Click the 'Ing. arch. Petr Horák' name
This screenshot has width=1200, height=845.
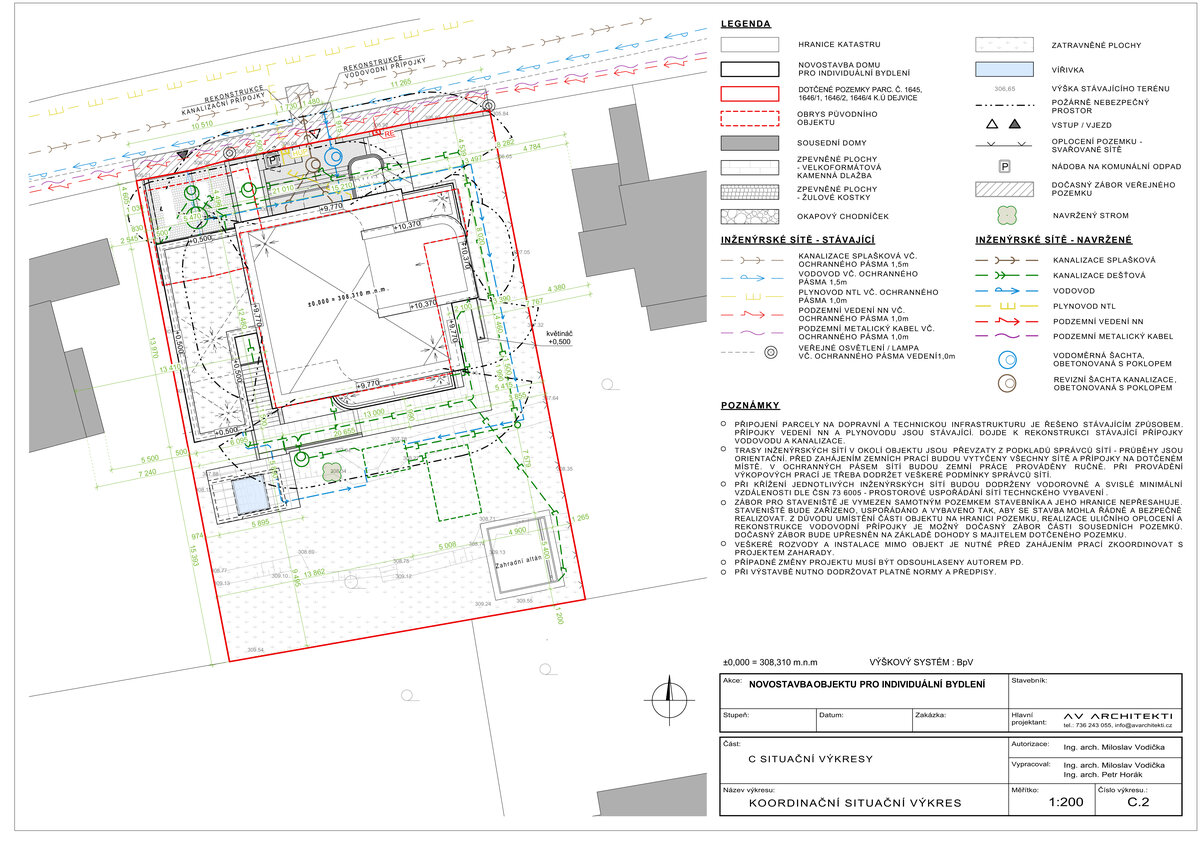(x=1103, y=775)
